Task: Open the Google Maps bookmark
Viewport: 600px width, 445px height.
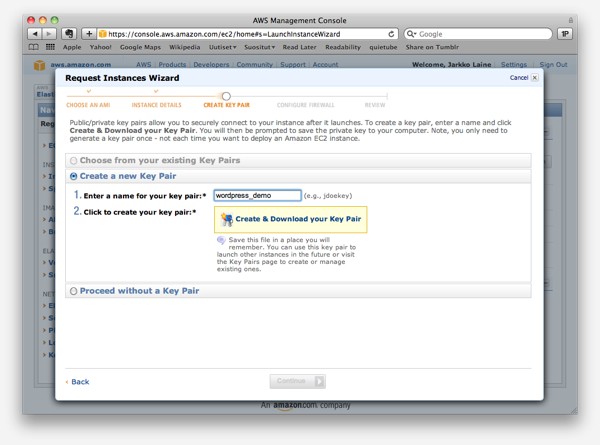Action: tap(140, 47)
